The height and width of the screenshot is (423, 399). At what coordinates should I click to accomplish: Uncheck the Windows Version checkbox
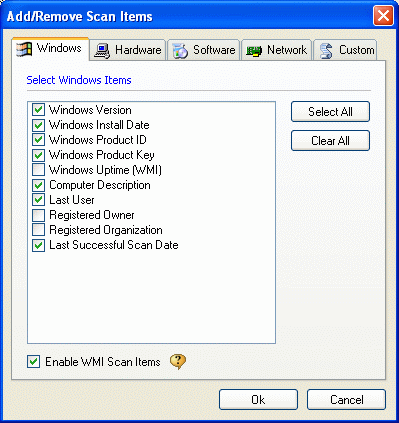coord(38,110)
